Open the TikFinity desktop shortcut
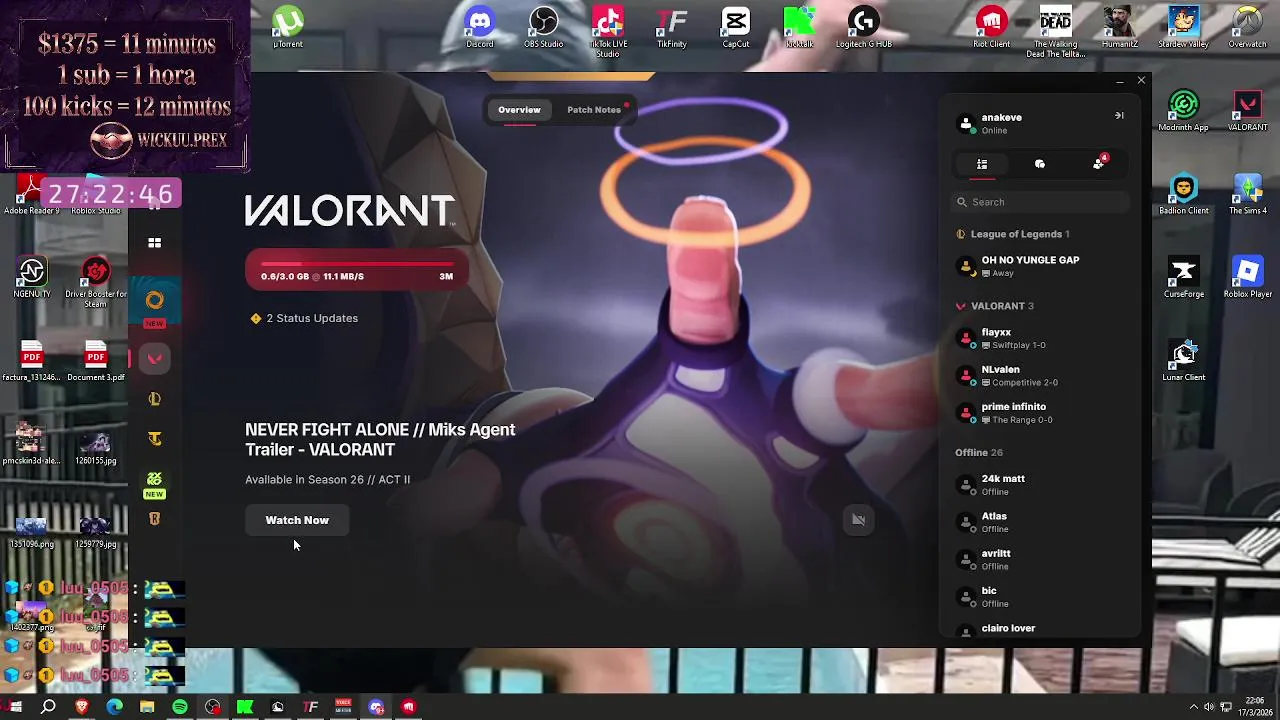Screen dimensions: 1280x720 point(672,27)
